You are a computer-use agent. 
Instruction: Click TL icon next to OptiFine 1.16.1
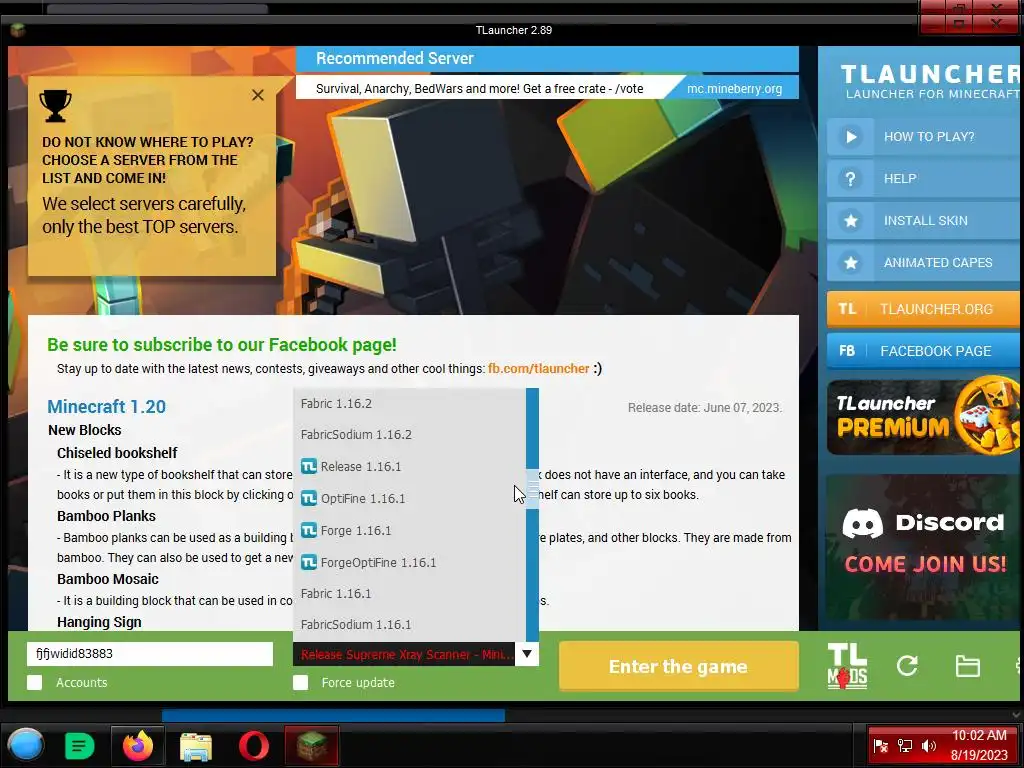309,498
